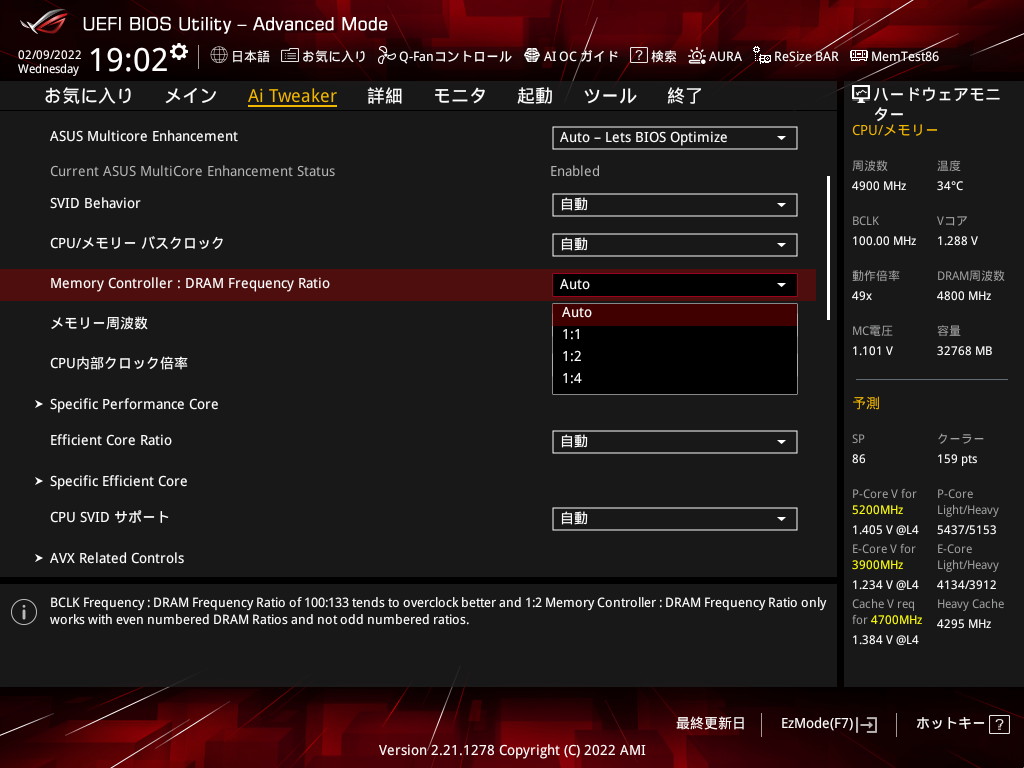Click the 19:02 clock display
Viewport: 1024px width, 768px height.
pyautogui.click(x=129, y=59)
